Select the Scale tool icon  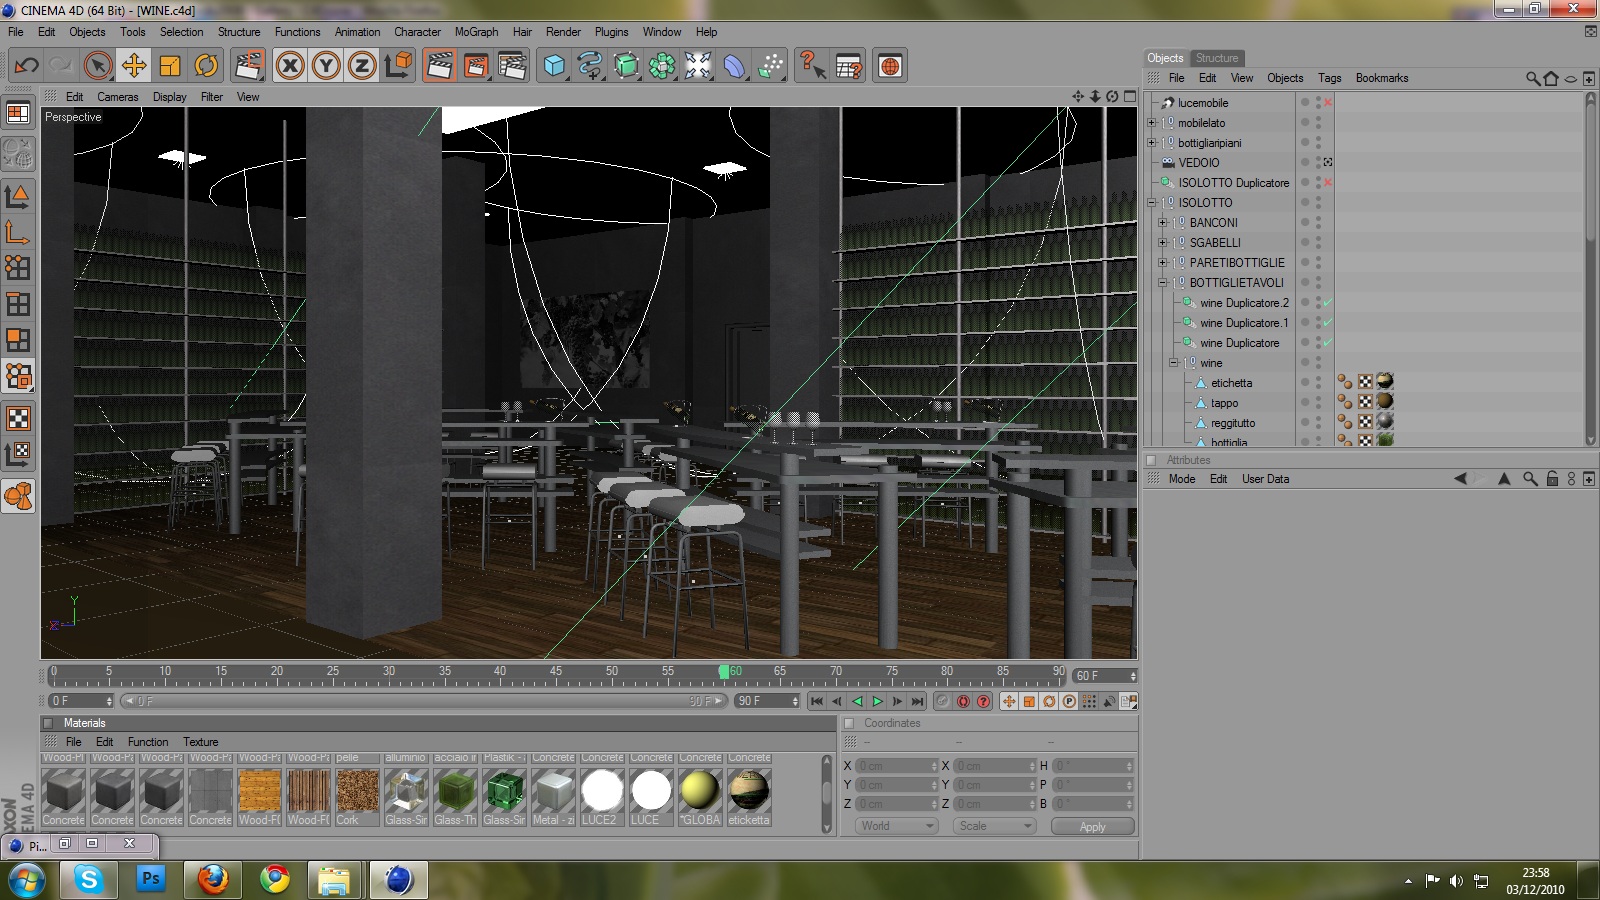170,66
